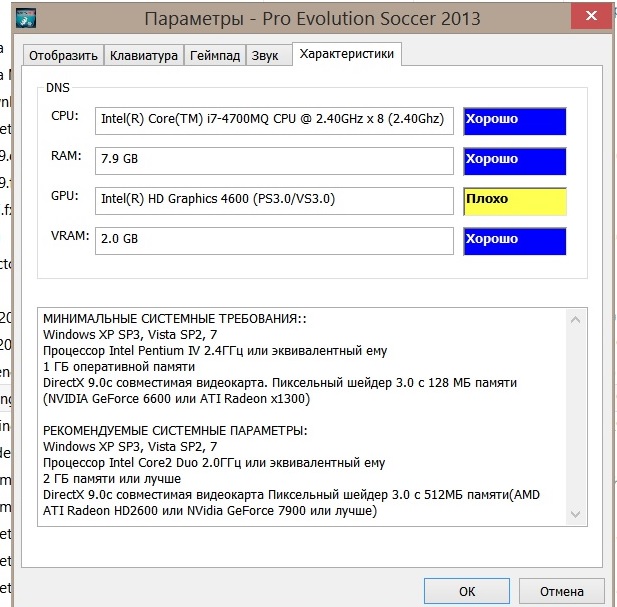Screen dimensions: 617x607
Task: Click the GPU: label
Action: tap(65, 196)
